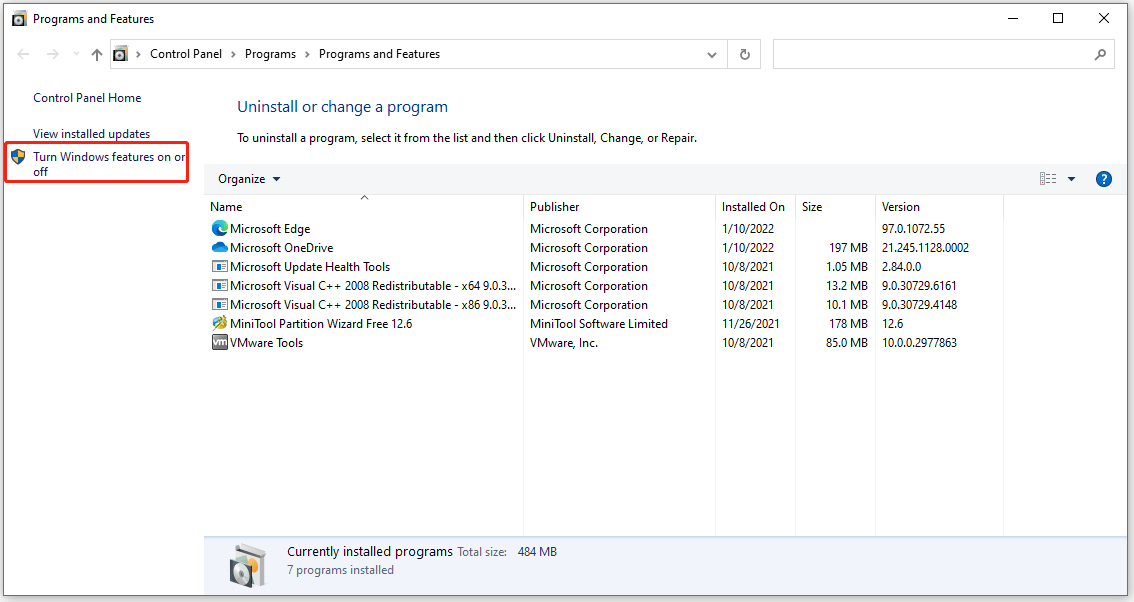Click Control Panel in the breadcrumb
This screenshot has height=602, width=1134.
pyautogui.click(x=186, y=54)
